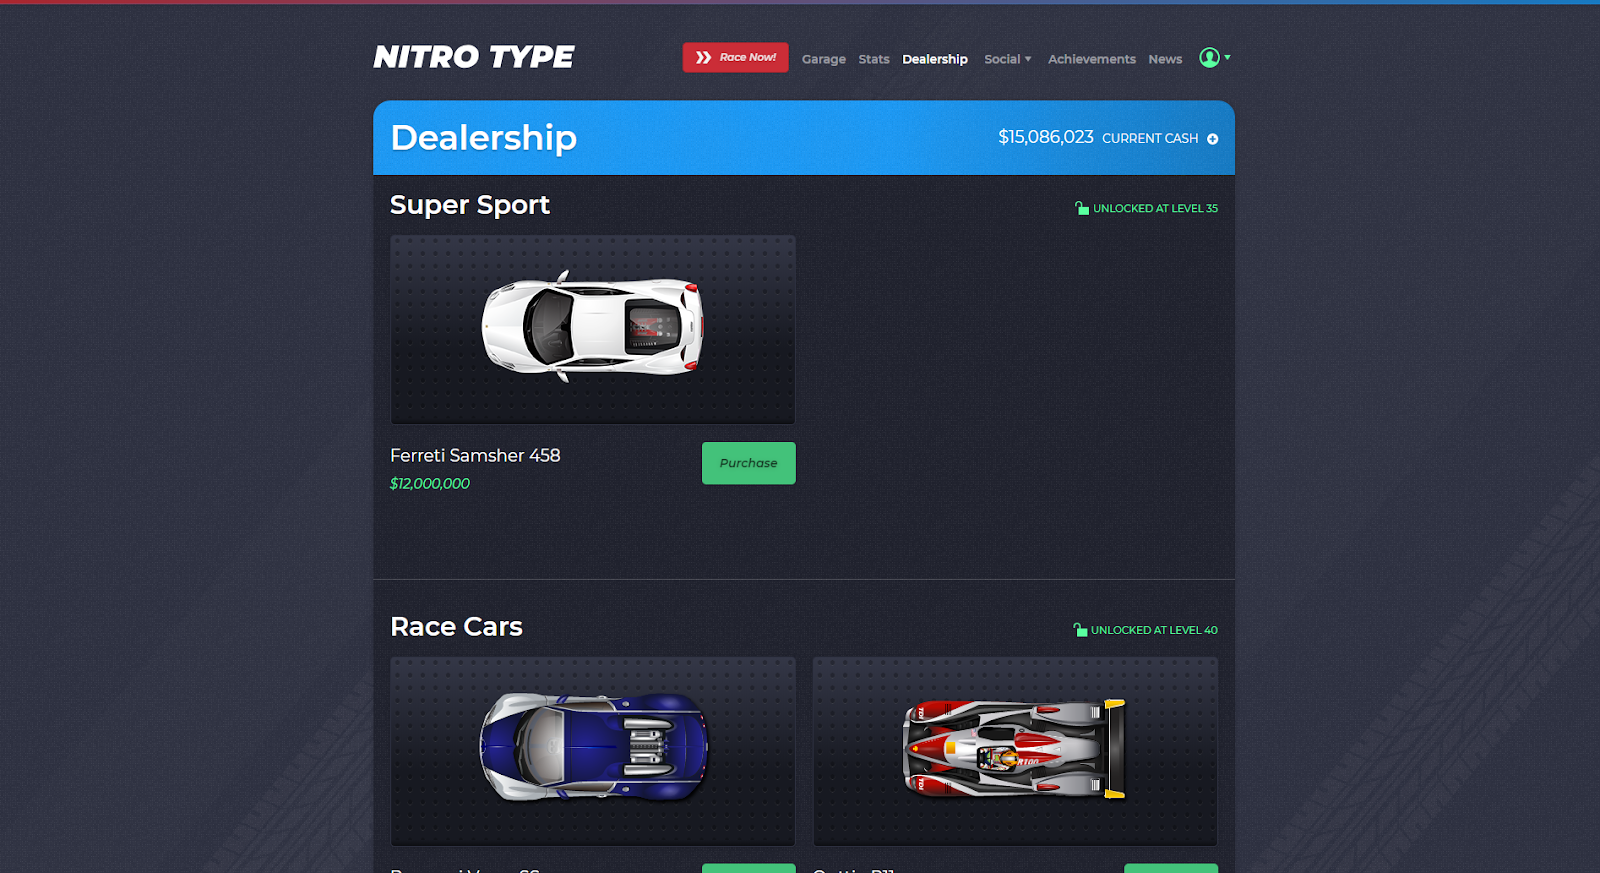Select the blue race car thumbnail
Screen dimensions: 1600x873
point(593,751)
